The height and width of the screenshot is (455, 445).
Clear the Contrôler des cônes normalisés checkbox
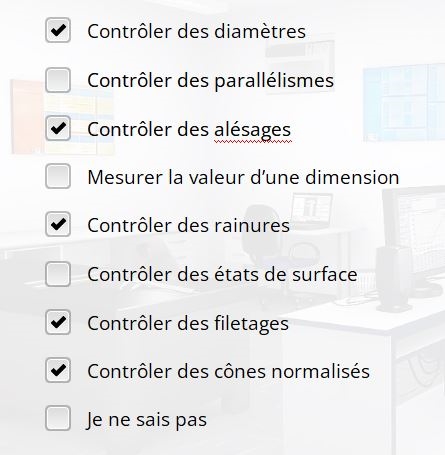(x=58, y=370)
